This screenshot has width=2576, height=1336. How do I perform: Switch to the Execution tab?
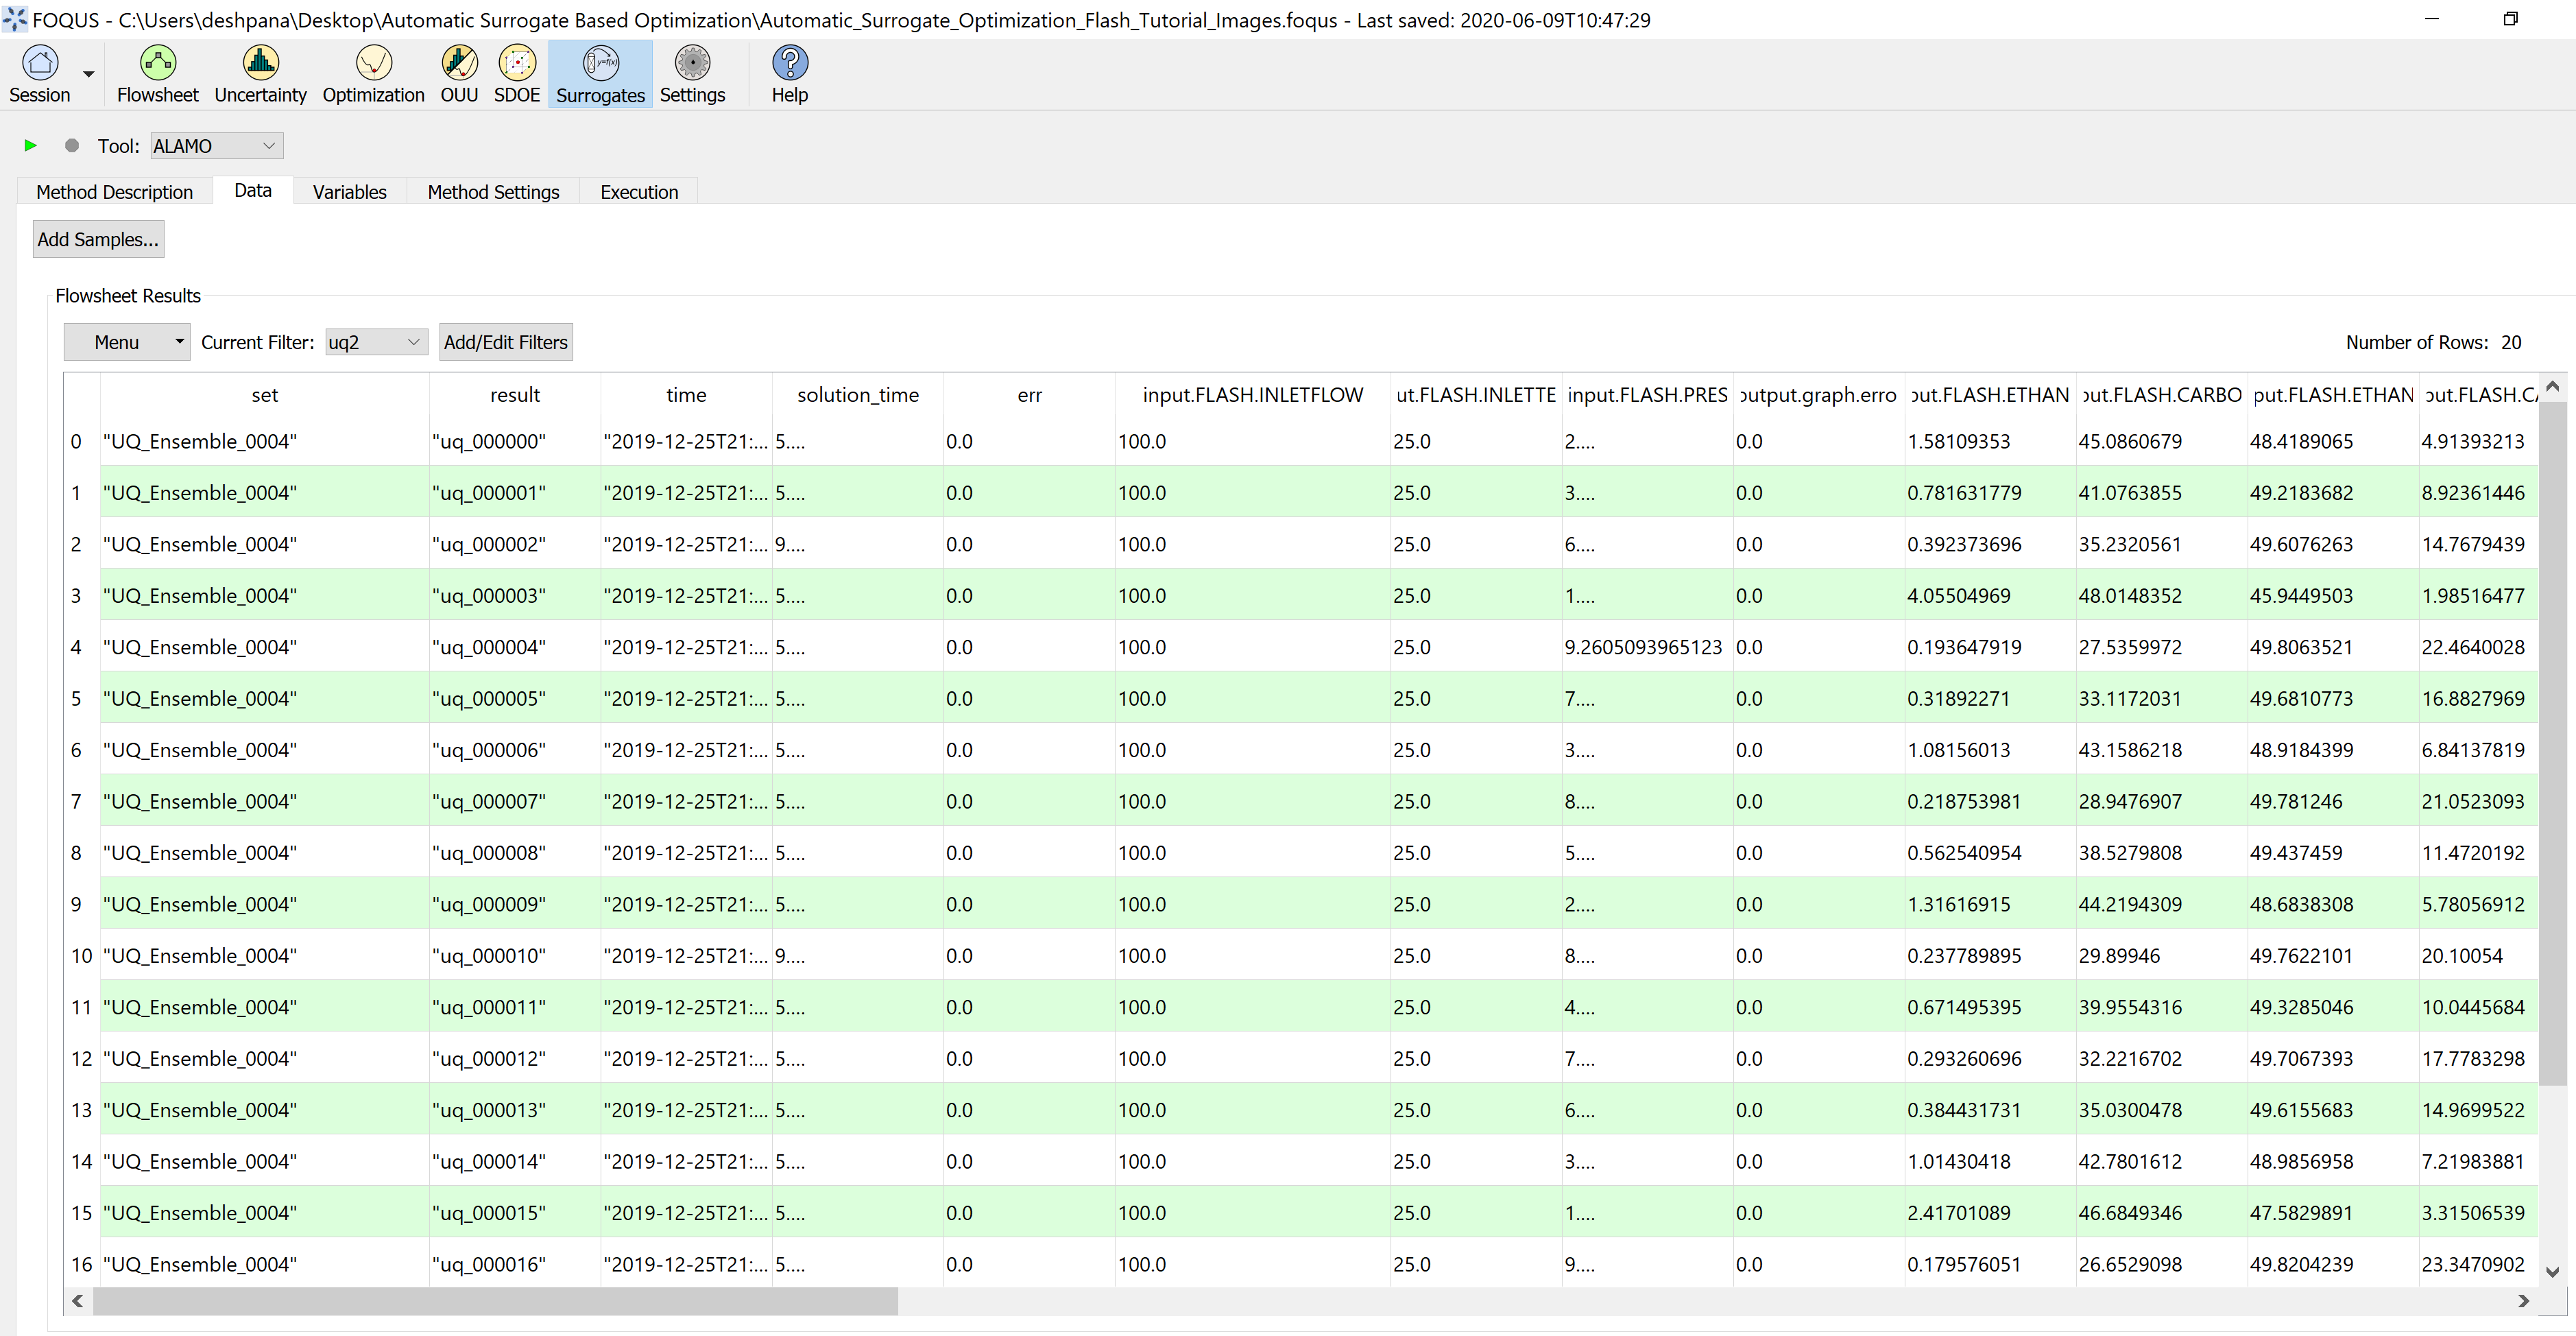coord(638,191)
